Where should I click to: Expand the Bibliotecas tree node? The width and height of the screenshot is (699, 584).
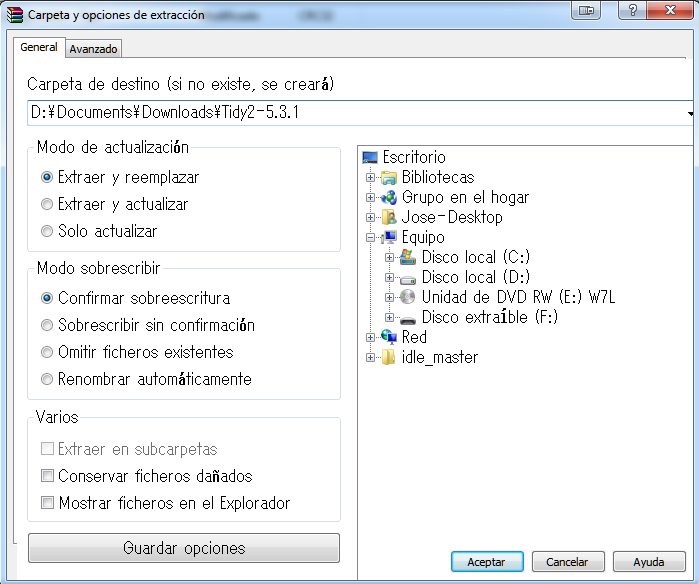370,177
